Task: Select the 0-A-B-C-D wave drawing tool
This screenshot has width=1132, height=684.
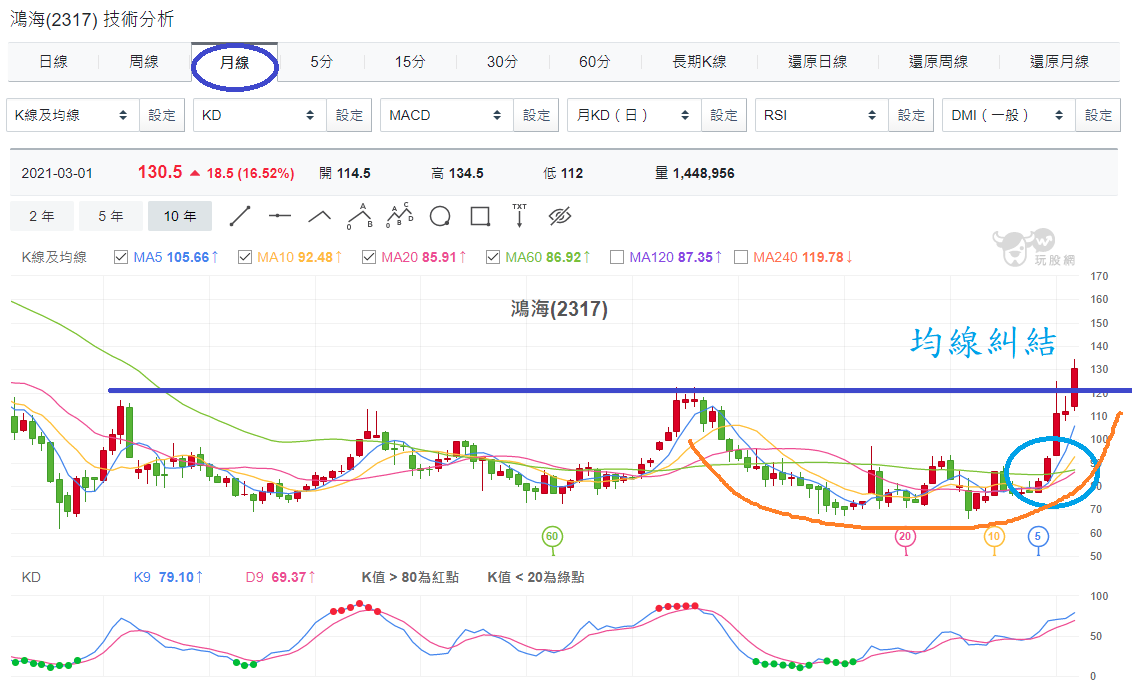Action: point(399,215)
